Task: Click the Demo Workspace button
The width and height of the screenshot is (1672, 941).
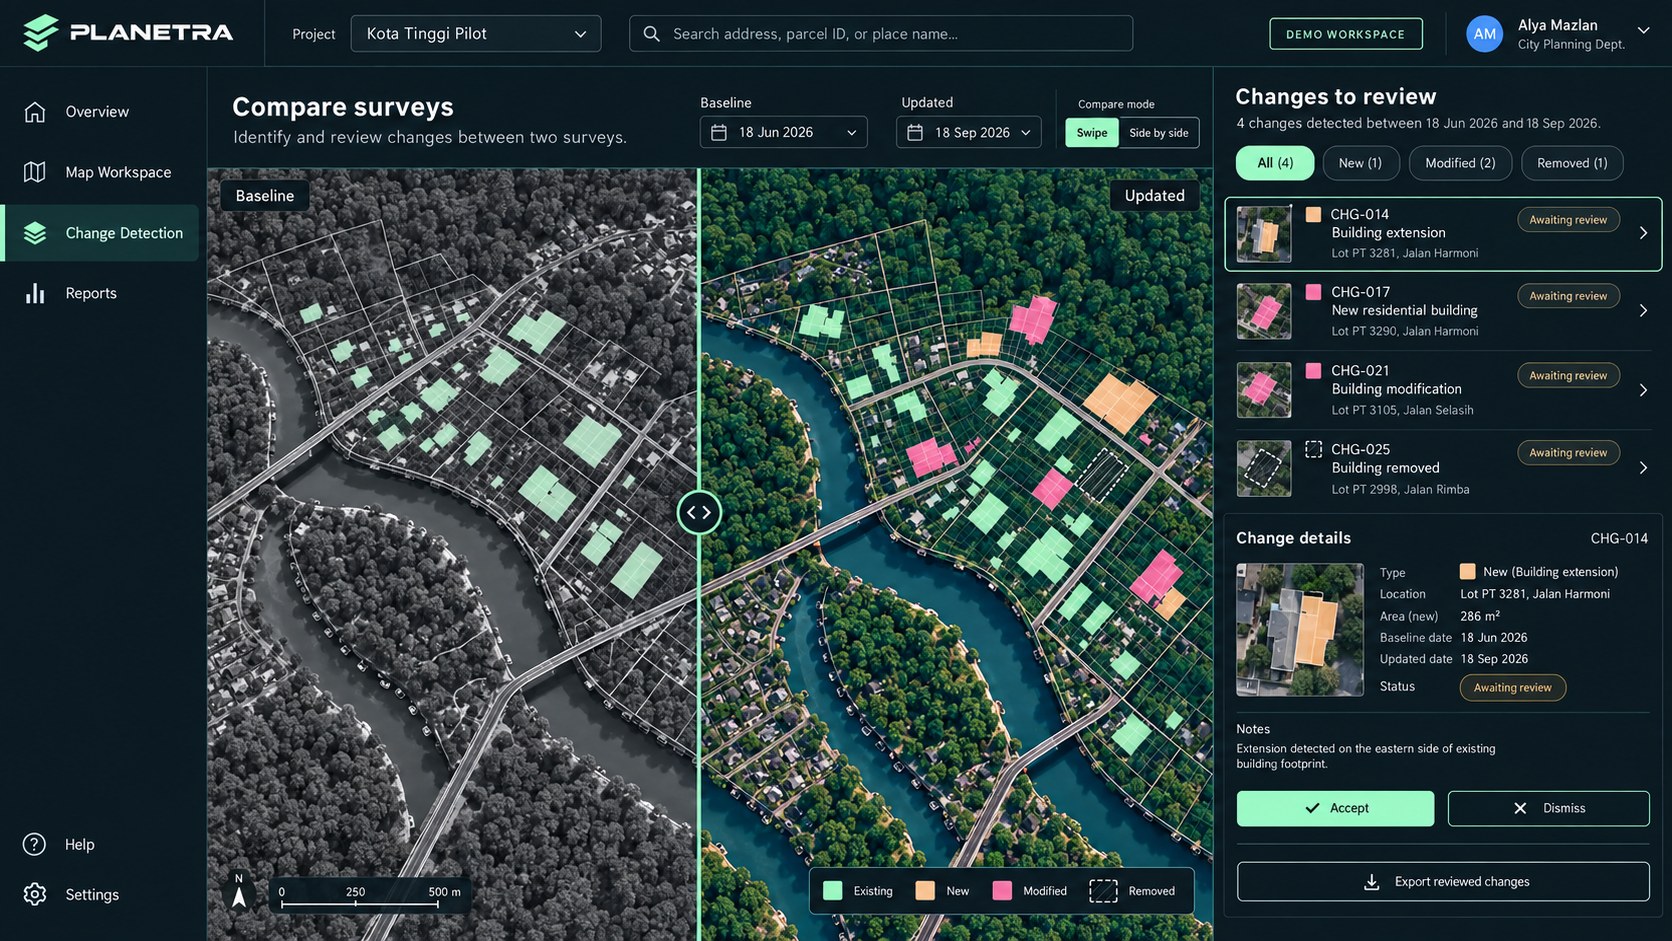Action: 1345,34
